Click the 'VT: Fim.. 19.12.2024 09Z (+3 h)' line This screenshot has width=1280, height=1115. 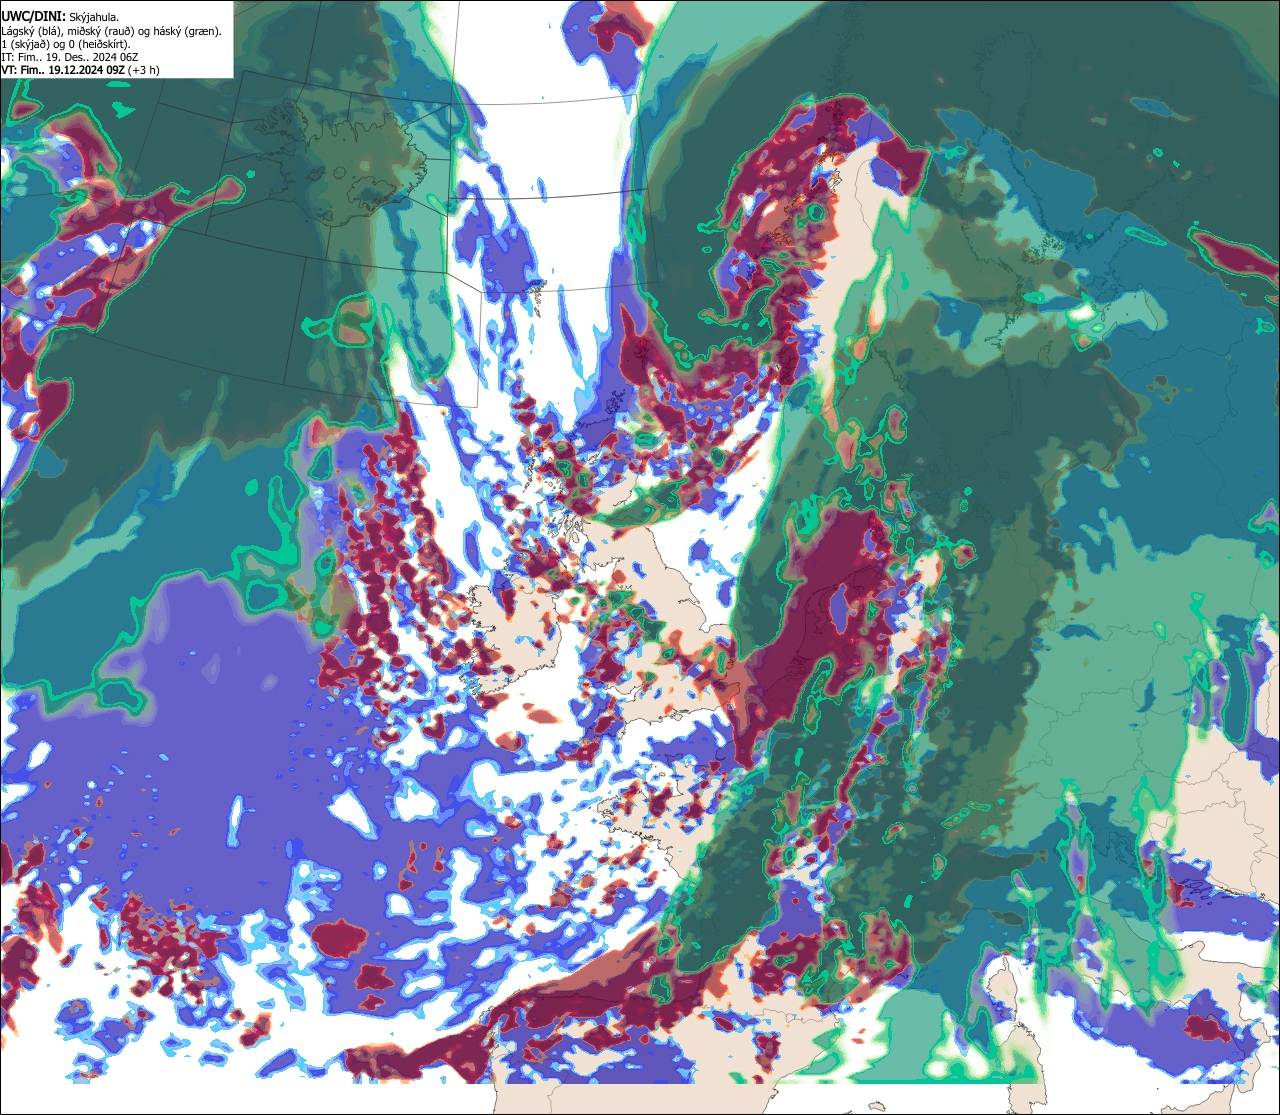coord(80,70)
